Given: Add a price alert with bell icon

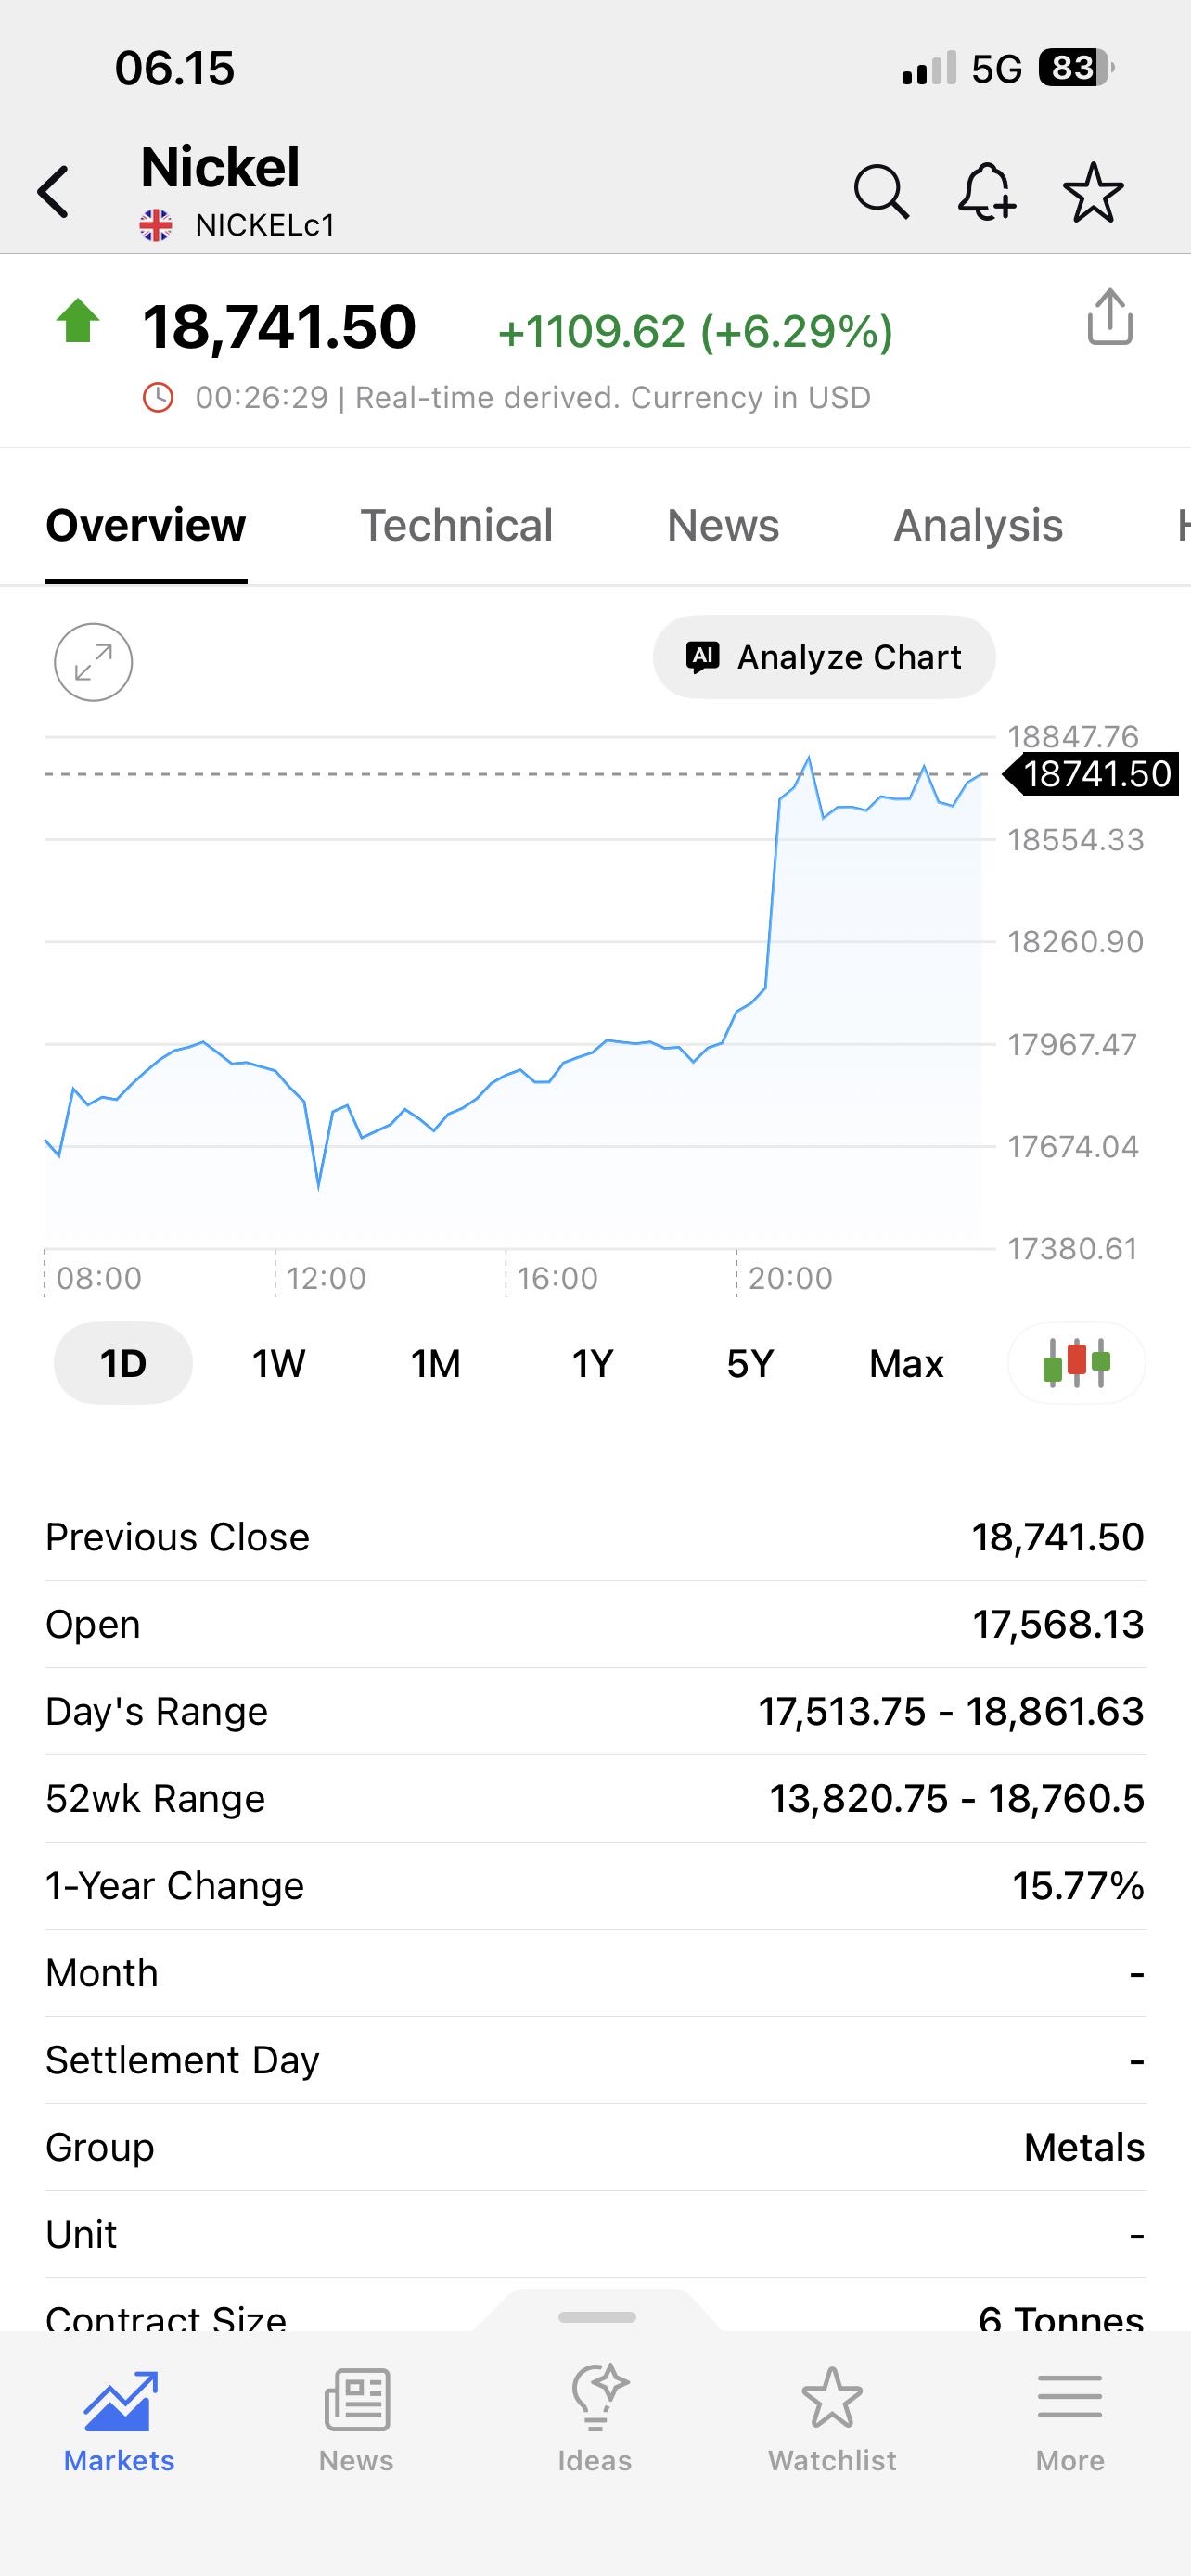Looking at the screenshot, I should 987,191.
